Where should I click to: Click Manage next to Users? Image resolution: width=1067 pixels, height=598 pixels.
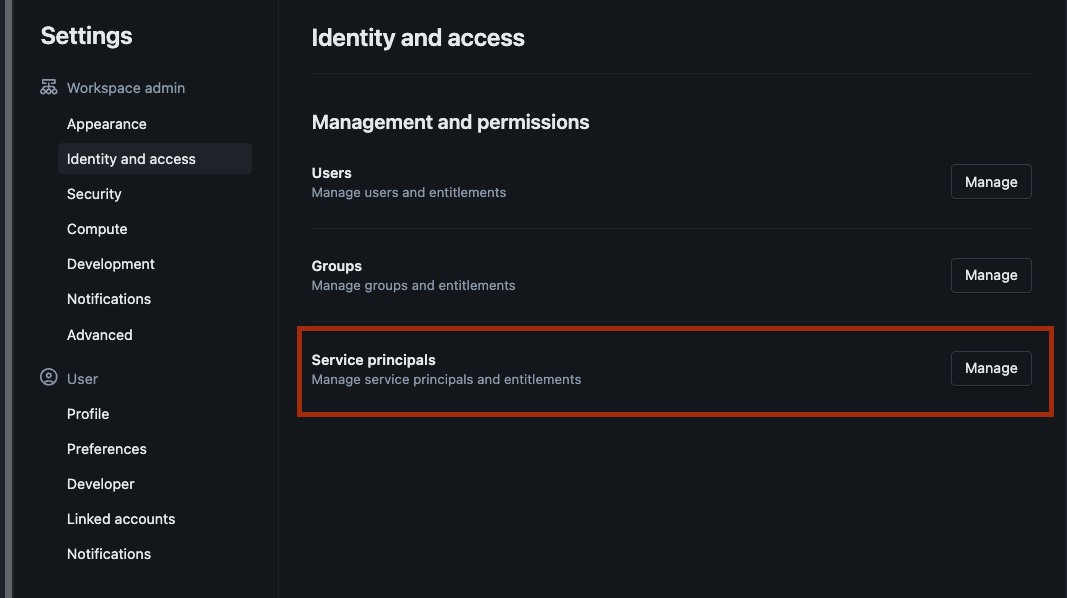[x=991, y=181]
